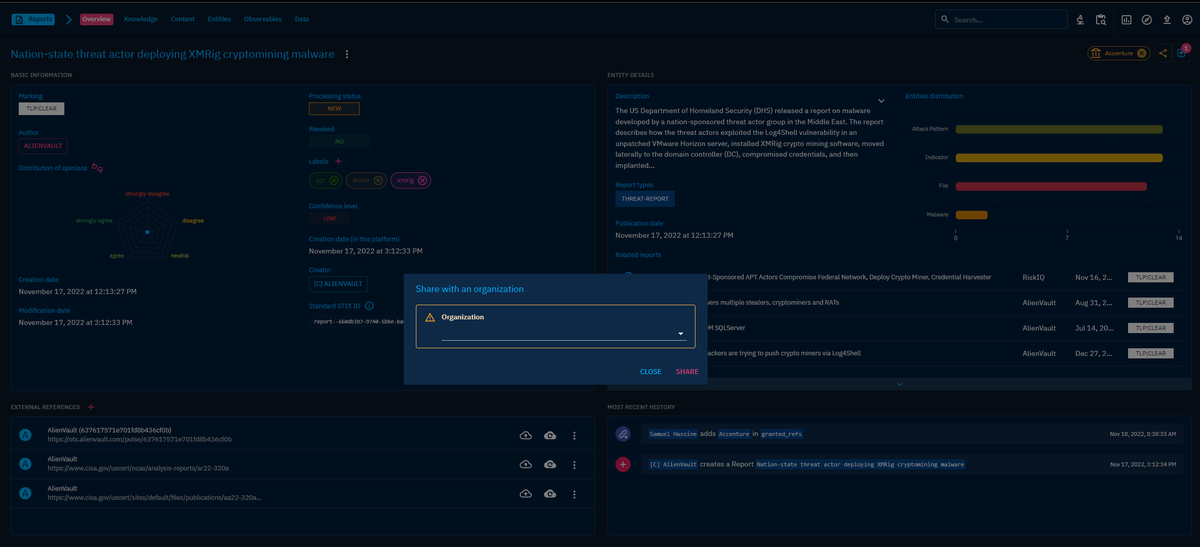Image resolution: width=1200 pixels, height=547 pixels.
Task: Open the Log4Shell crypto miners related report
Action: tap(899, 353)
